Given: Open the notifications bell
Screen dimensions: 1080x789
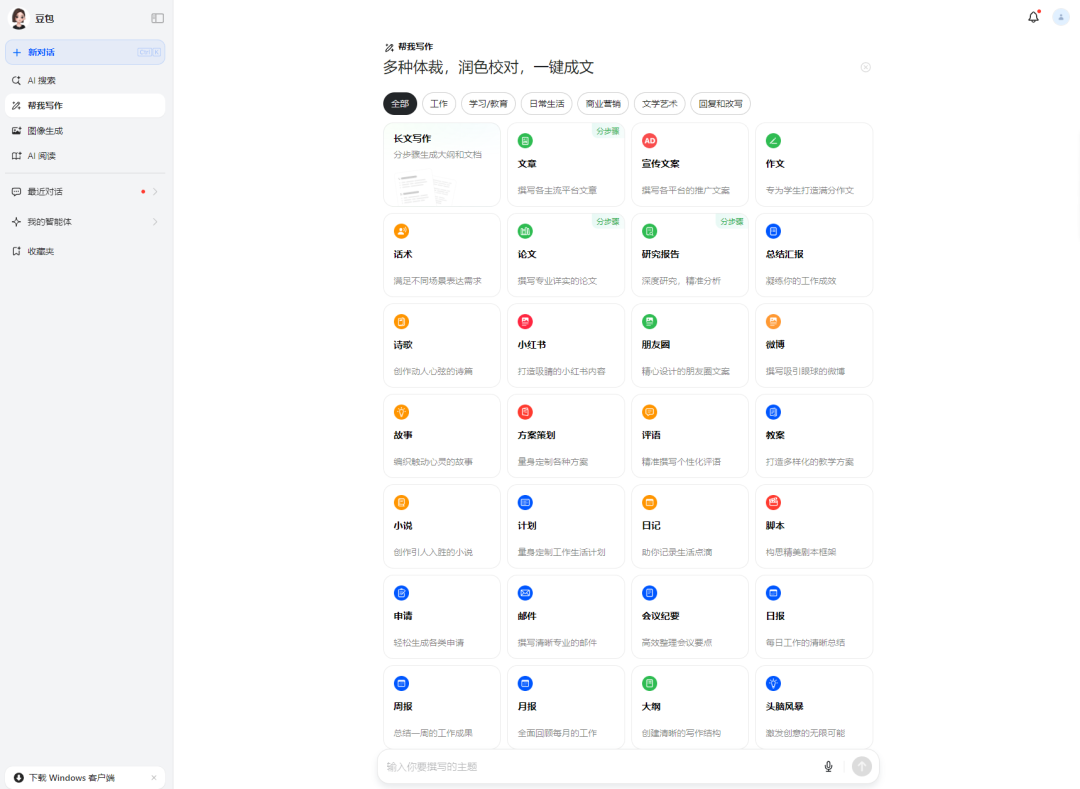Looking at the screenshot, I should (x=1033, y=17).
